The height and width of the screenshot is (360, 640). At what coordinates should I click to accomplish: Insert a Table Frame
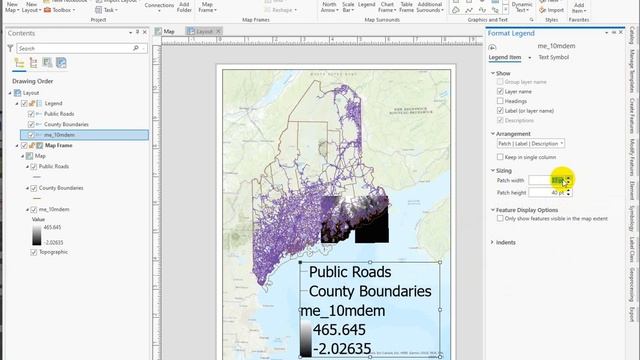(x=406, y=7)
